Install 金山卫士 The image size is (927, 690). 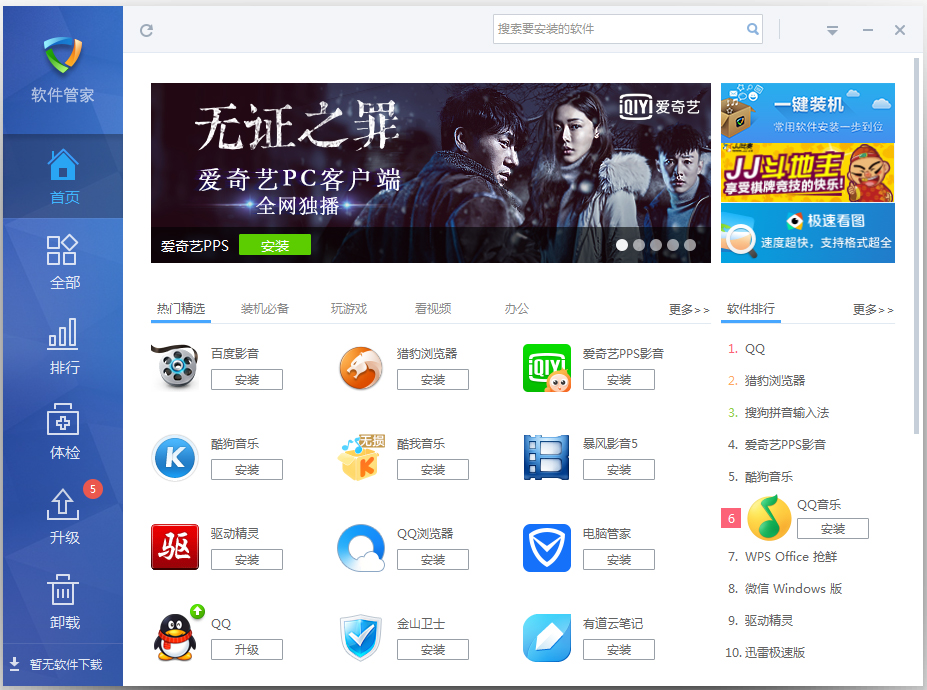(x=433, y=649)
